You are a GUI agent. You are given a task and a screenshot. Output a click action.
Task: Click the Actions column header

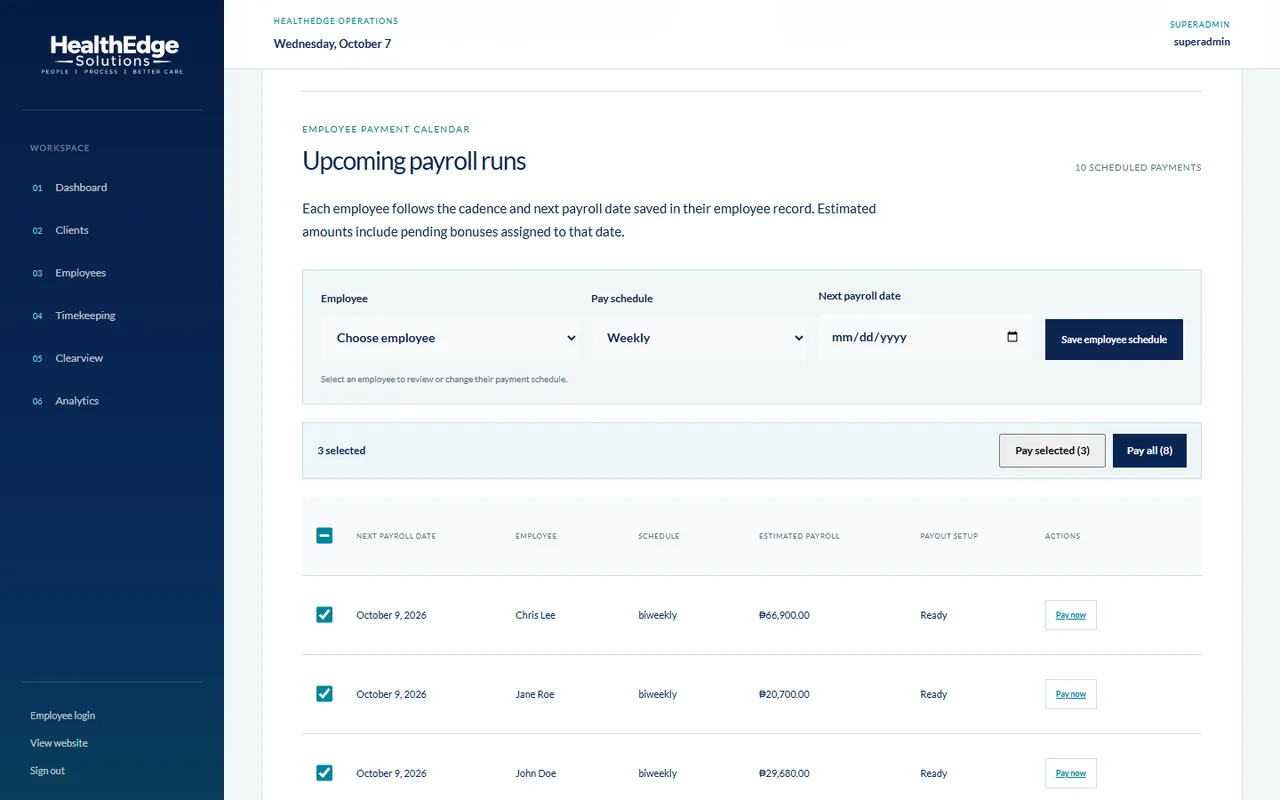click(x=1062, y=536)
